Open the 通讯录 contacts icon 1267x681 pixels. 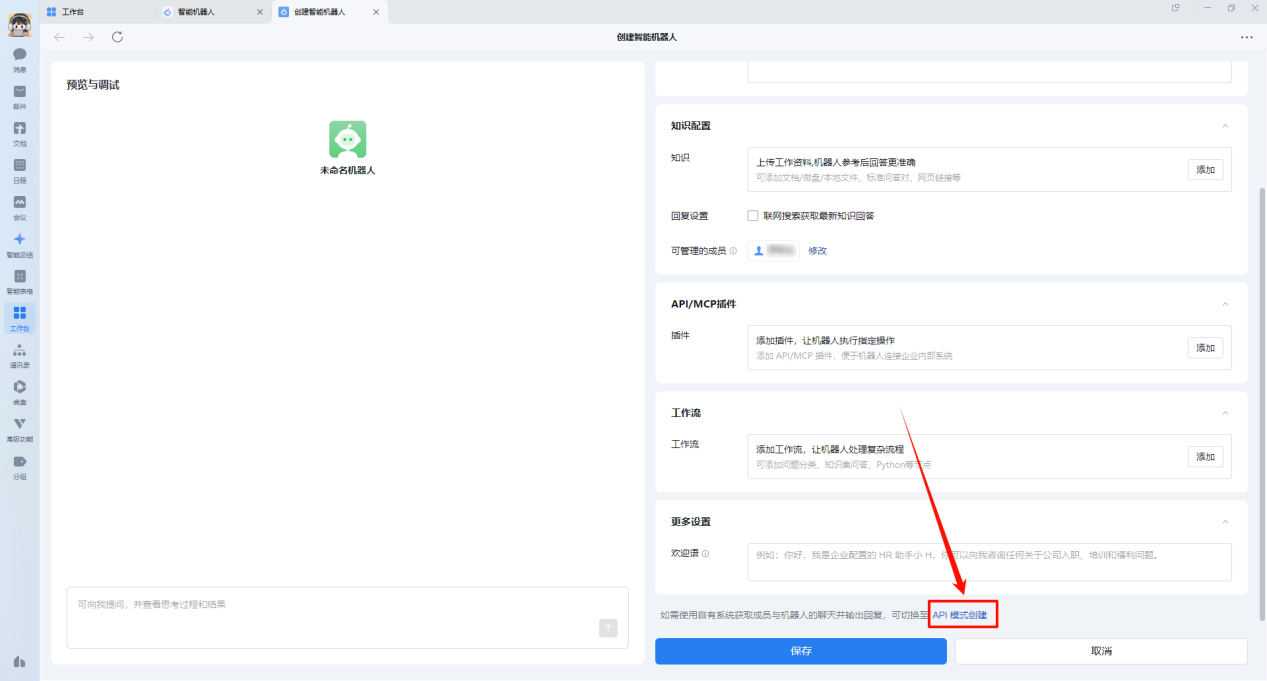[19, 355]
